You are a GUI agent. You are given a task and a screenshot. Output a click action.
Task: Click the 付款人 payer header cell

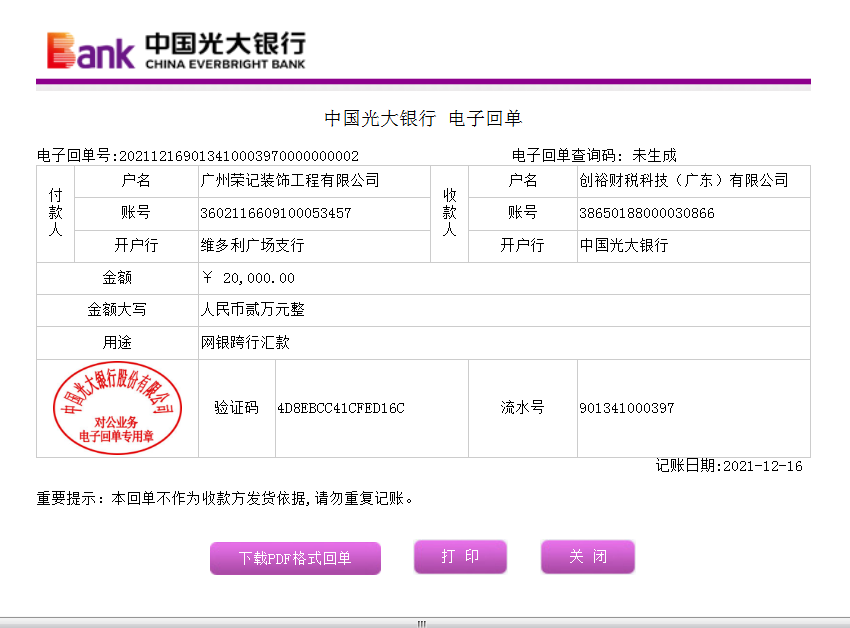55,214
